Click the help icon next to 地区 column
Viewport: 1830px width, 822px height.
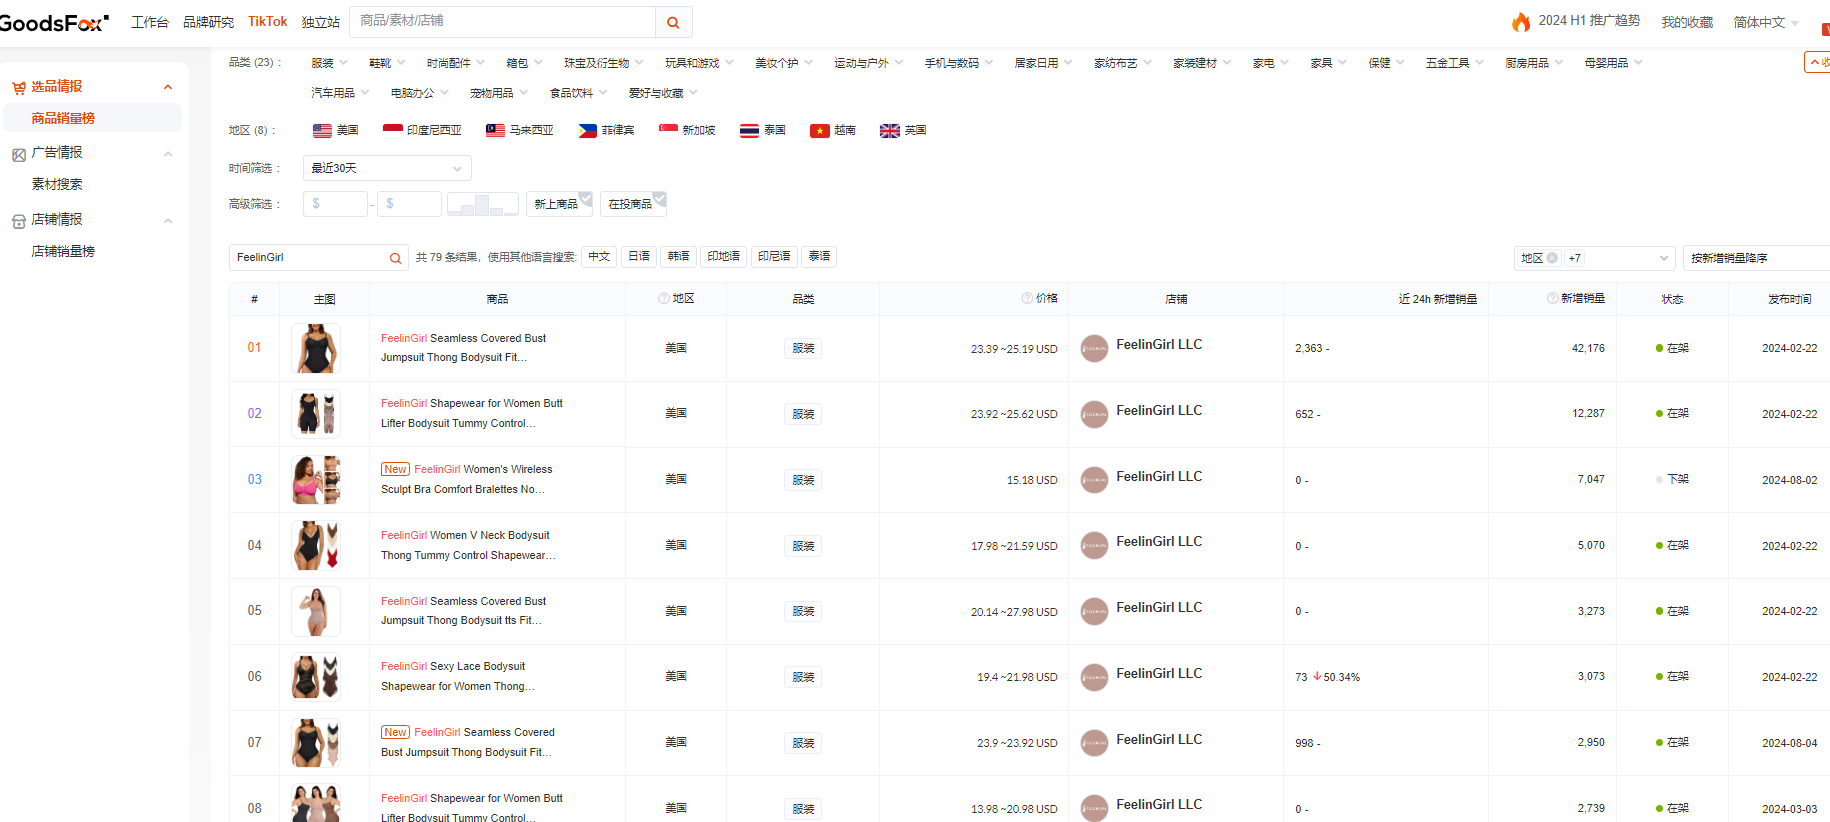(664, 298)
